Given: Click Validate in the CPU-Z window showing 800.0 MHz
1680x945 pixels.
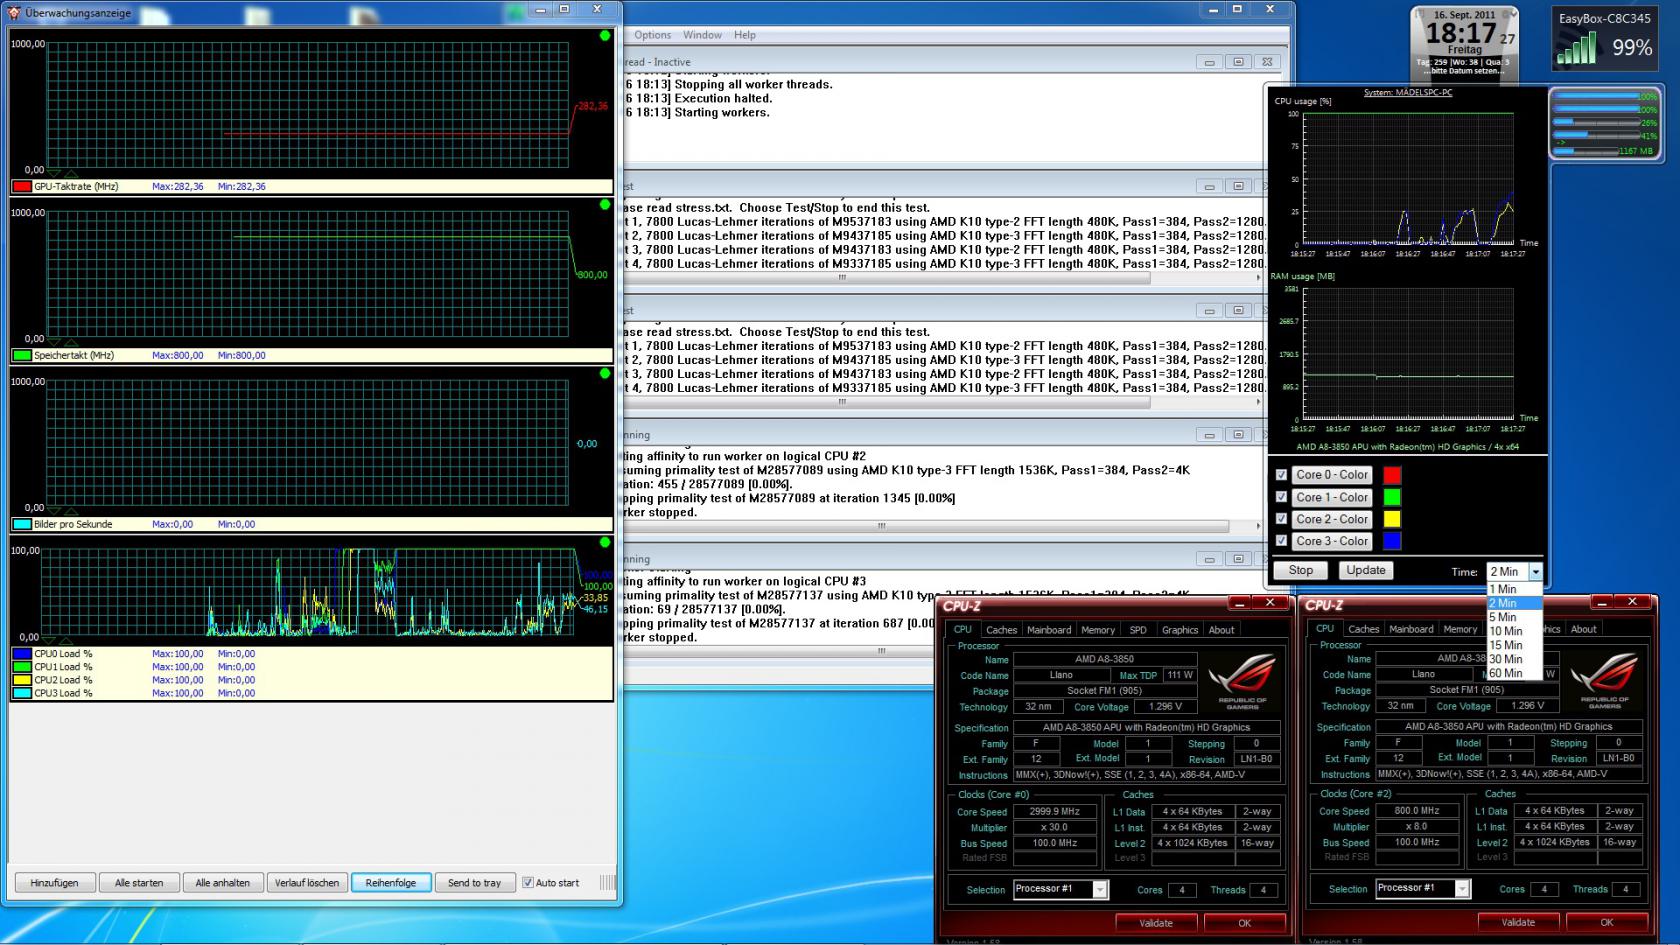Looking at the screenshot, I should [1518, 922].
